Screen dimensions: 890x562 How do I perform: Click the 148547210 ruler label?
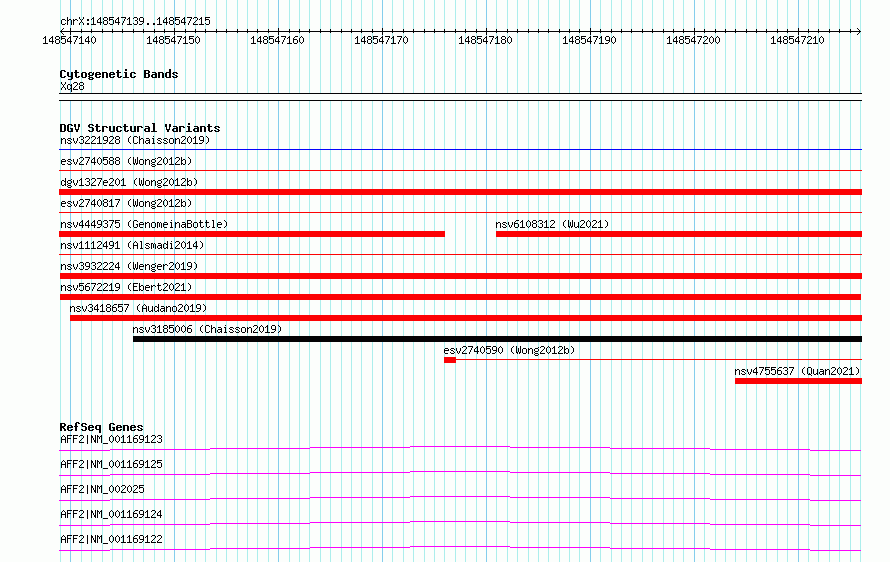[797, 40]
